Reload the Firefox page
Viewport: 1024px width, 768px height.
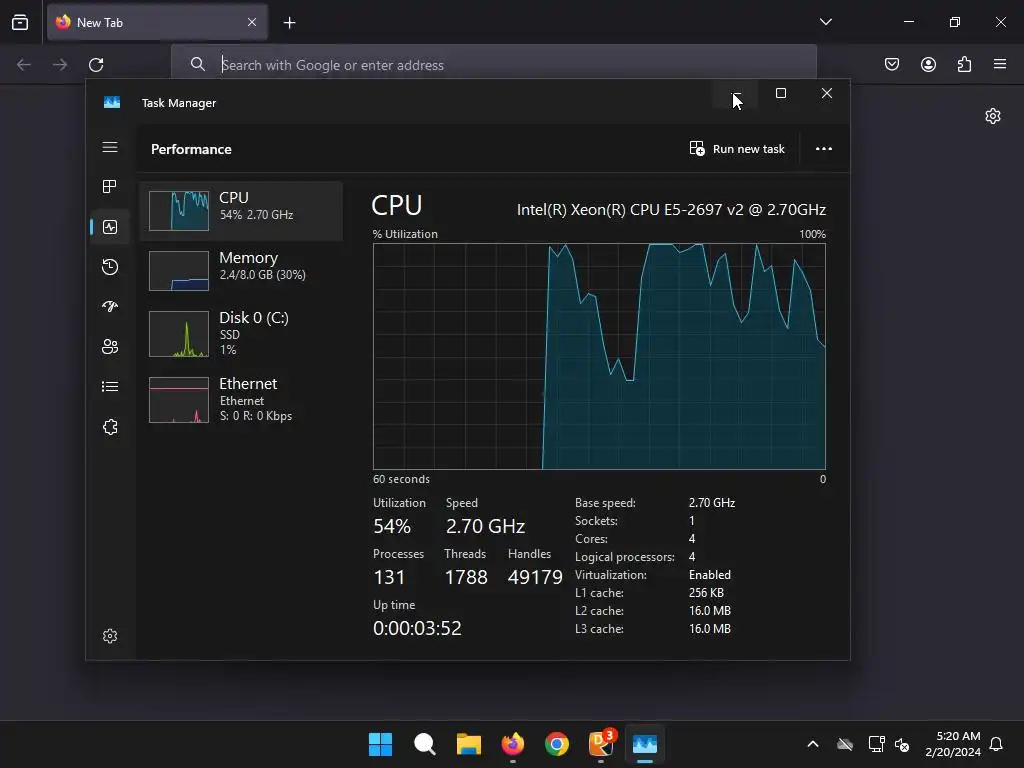[96, 65]
